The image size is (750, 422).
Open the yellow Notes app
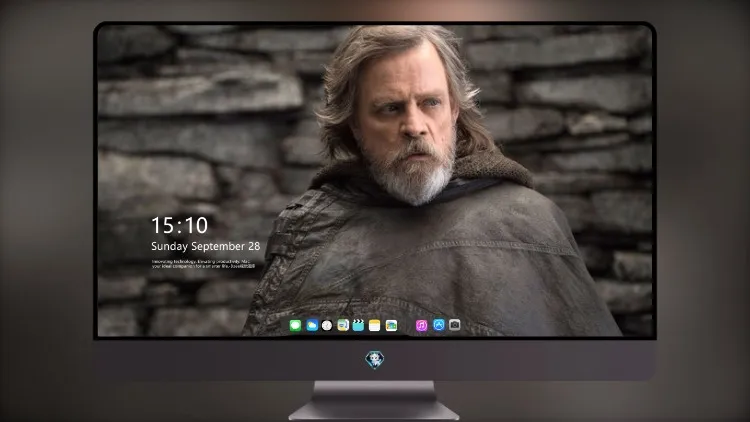pos(375,325)
